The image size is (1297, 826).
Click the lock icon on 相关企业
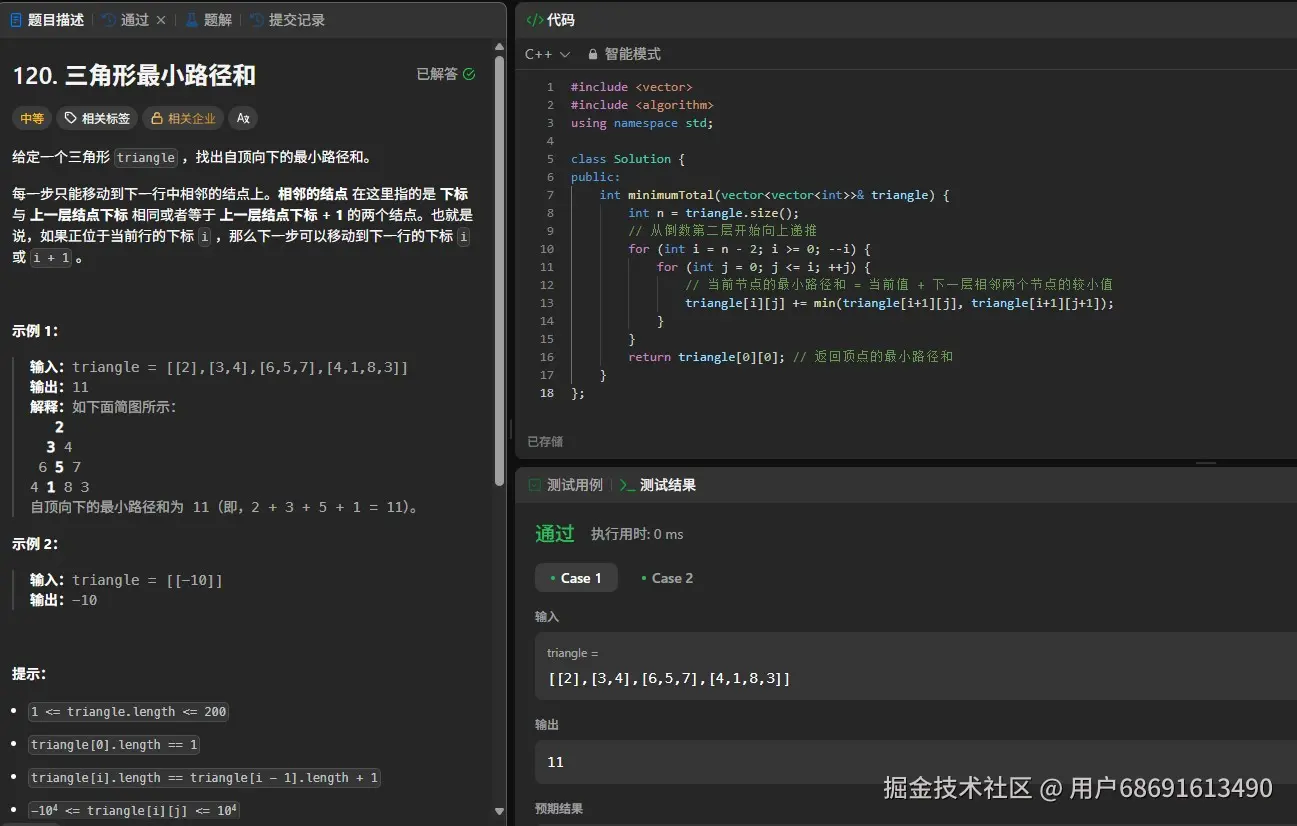click(x=158, y=118)
